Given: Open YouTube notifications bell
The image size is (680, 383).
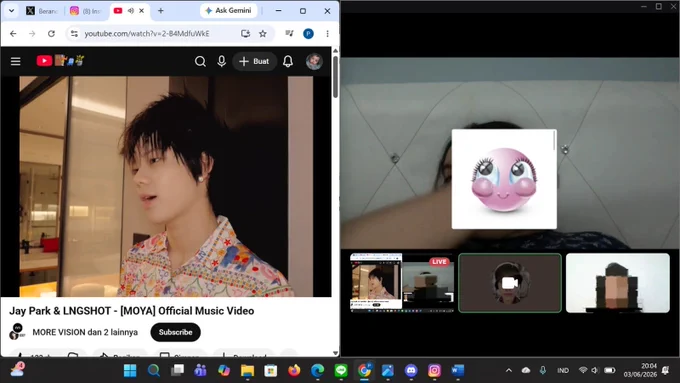Looking at the screenshot, I should click(288, 61).
